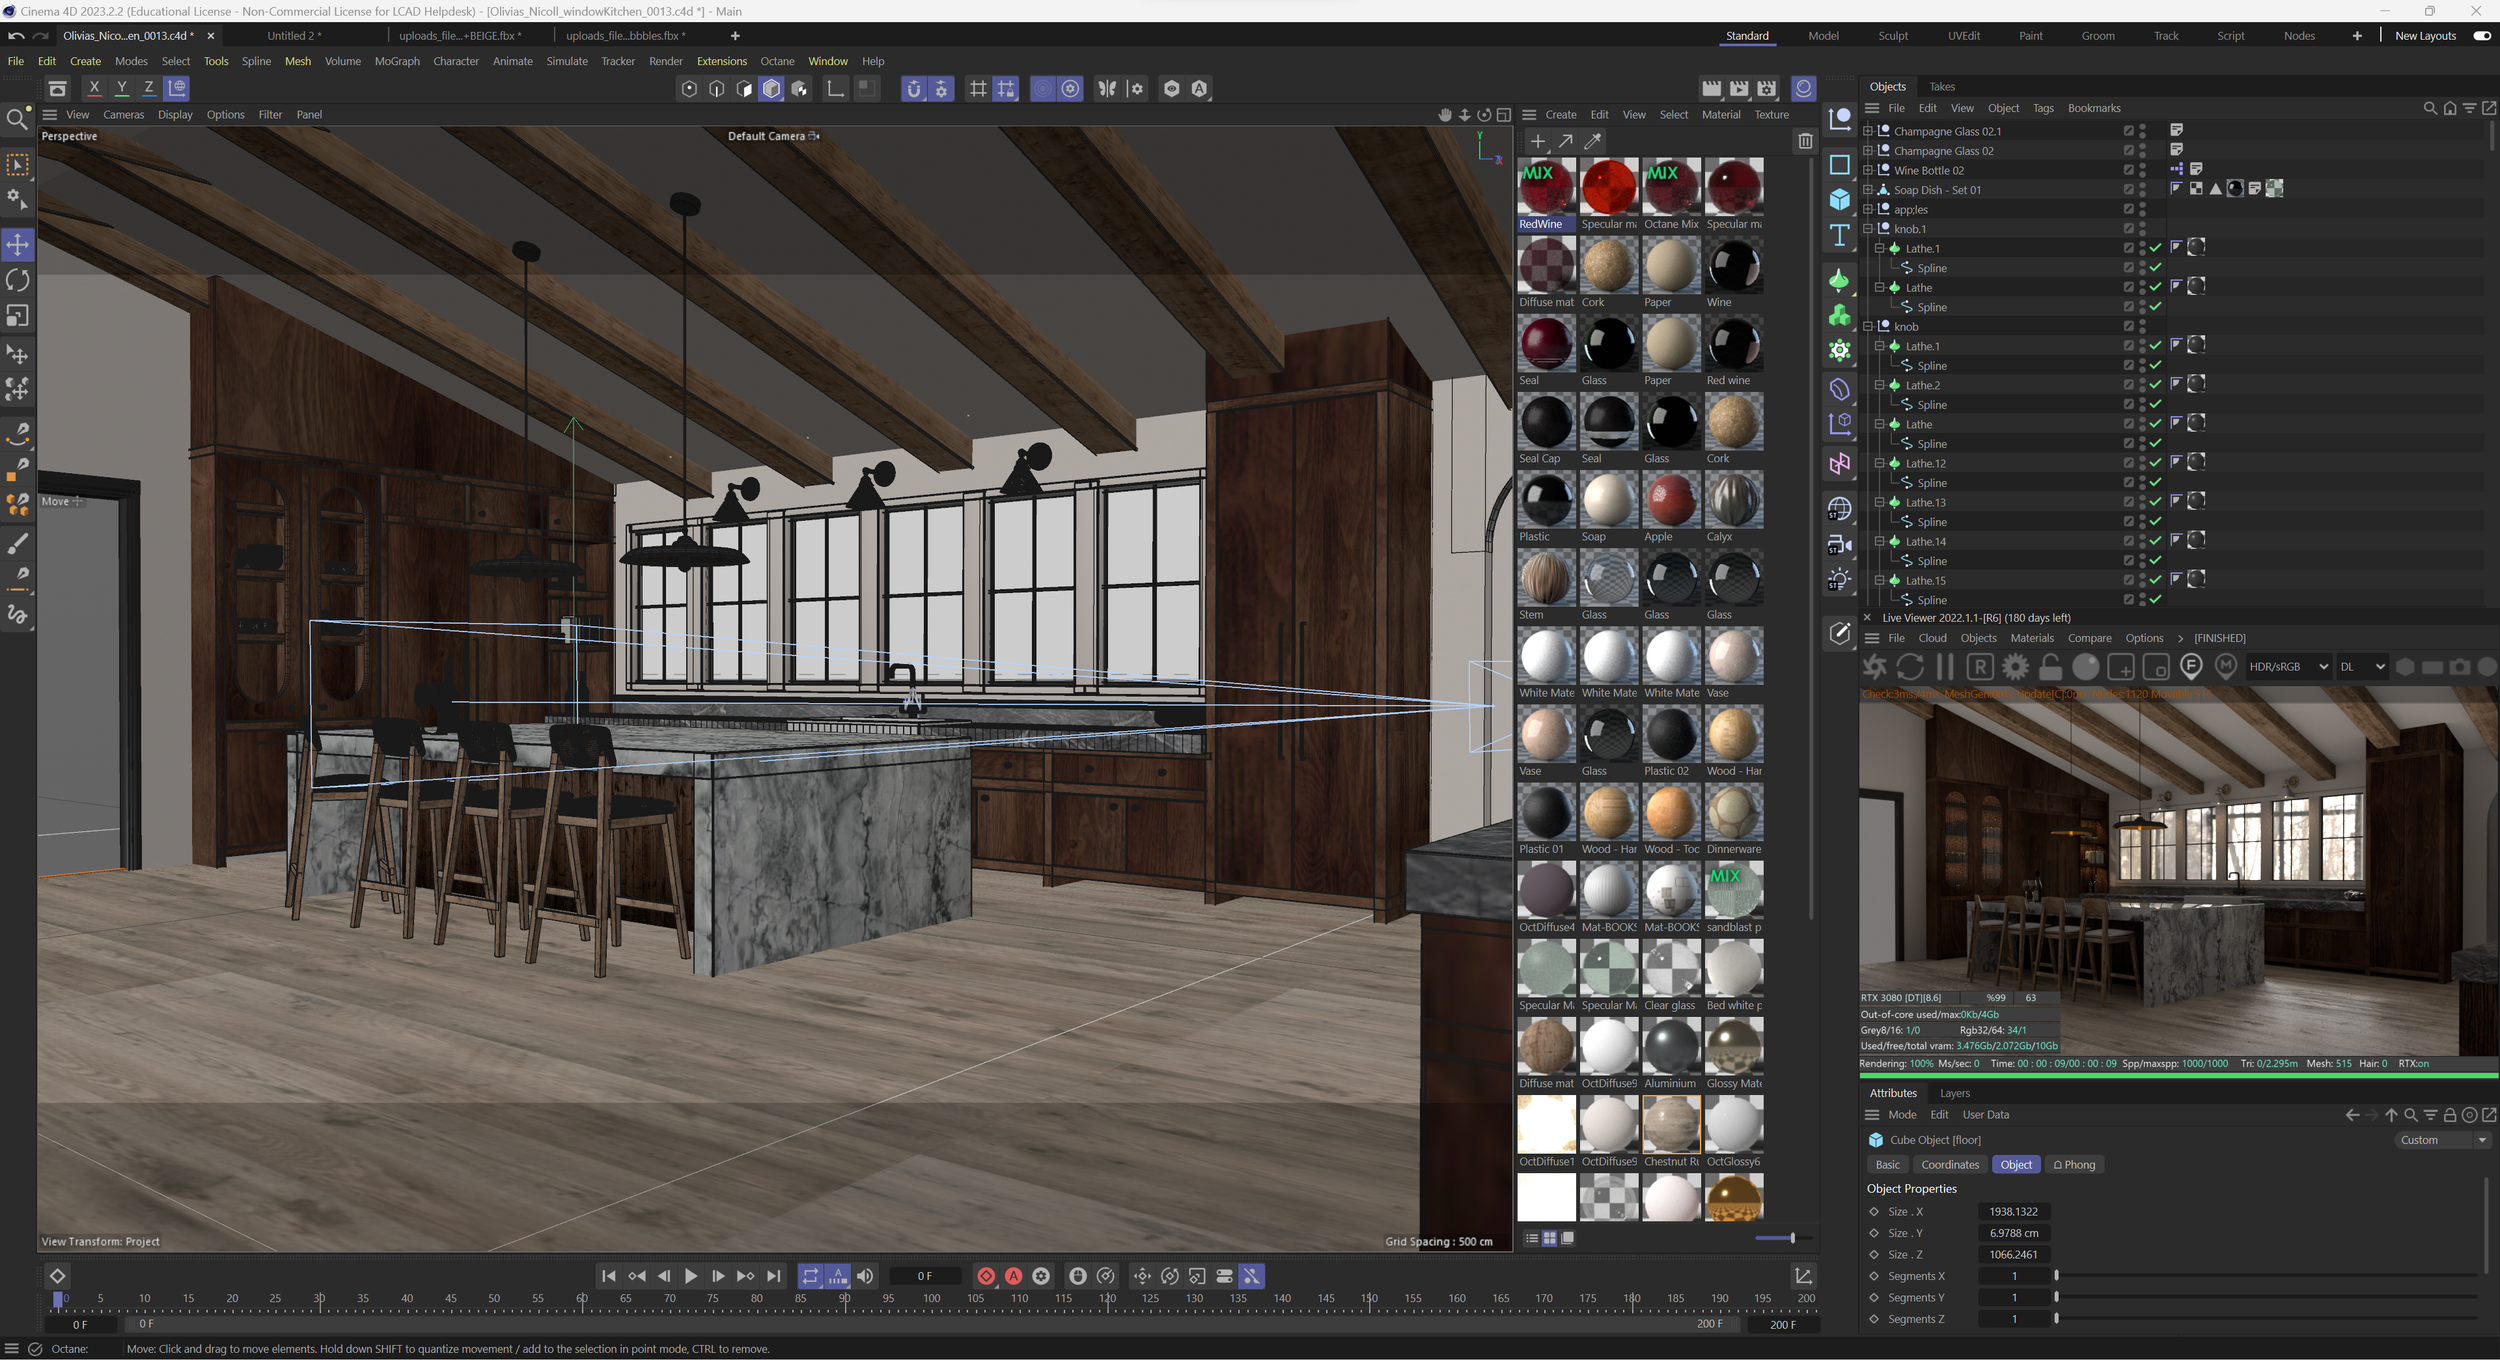Screen dimensions: 2500x1360
Task: Lock the Live Viewer resolution icon
Action: pos(2050,667)
